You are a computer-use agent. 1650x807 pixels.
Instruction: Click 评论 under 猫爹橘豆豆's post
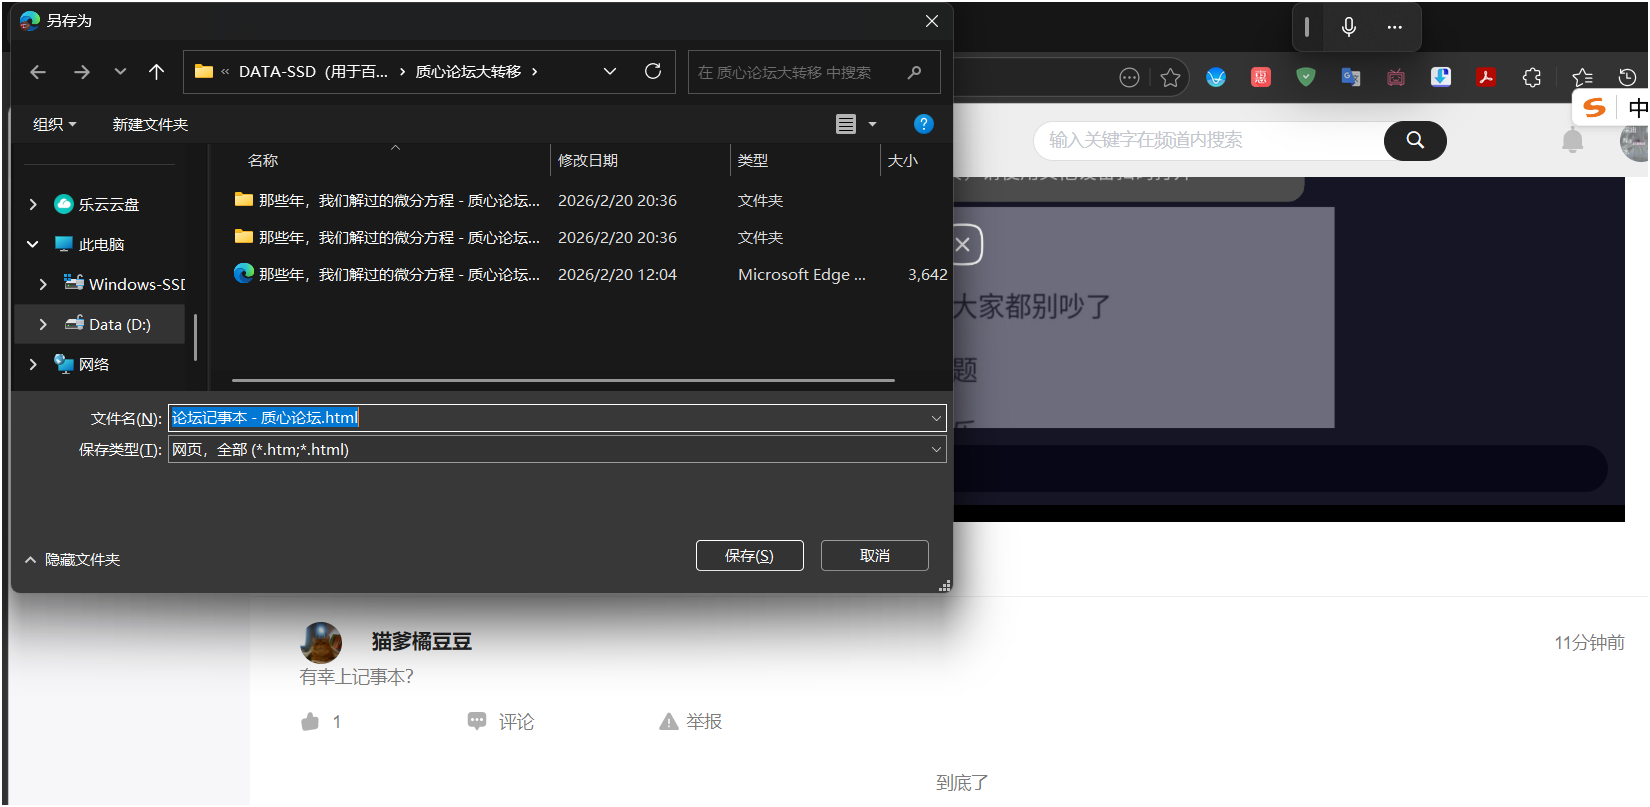(501, 722)
